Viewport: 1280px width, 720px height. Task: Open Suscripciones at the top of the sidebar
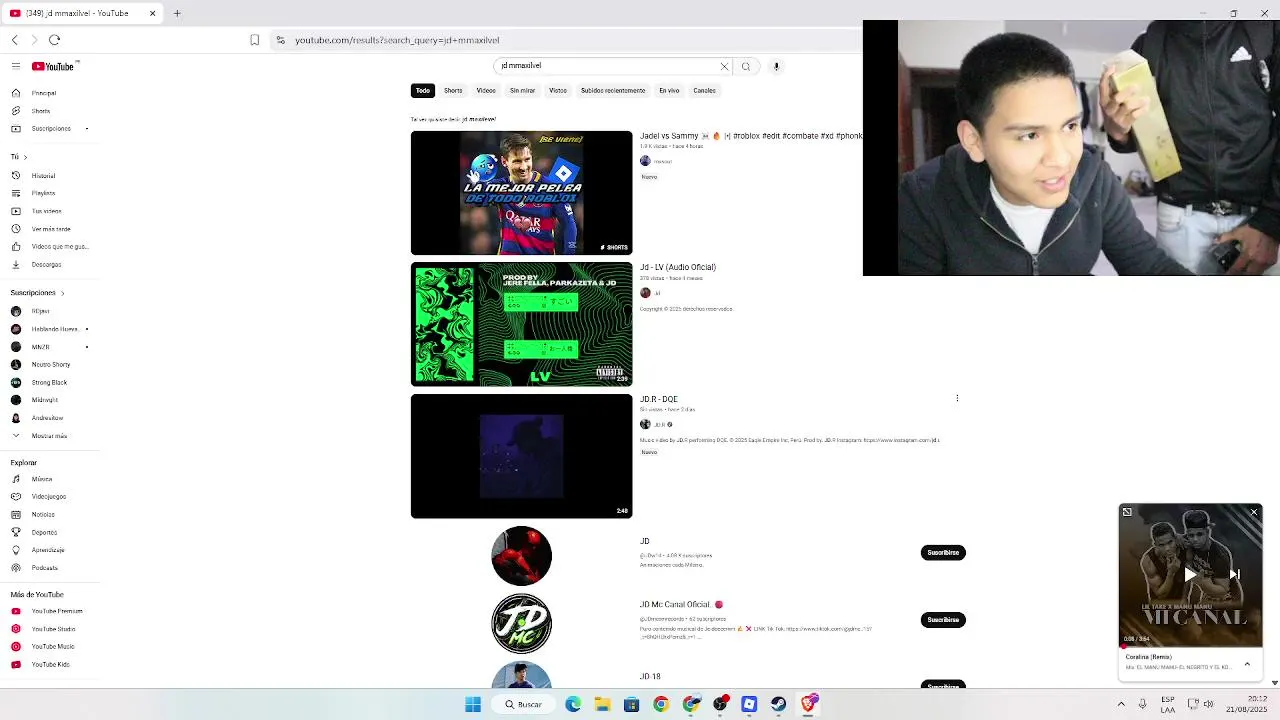50,128
